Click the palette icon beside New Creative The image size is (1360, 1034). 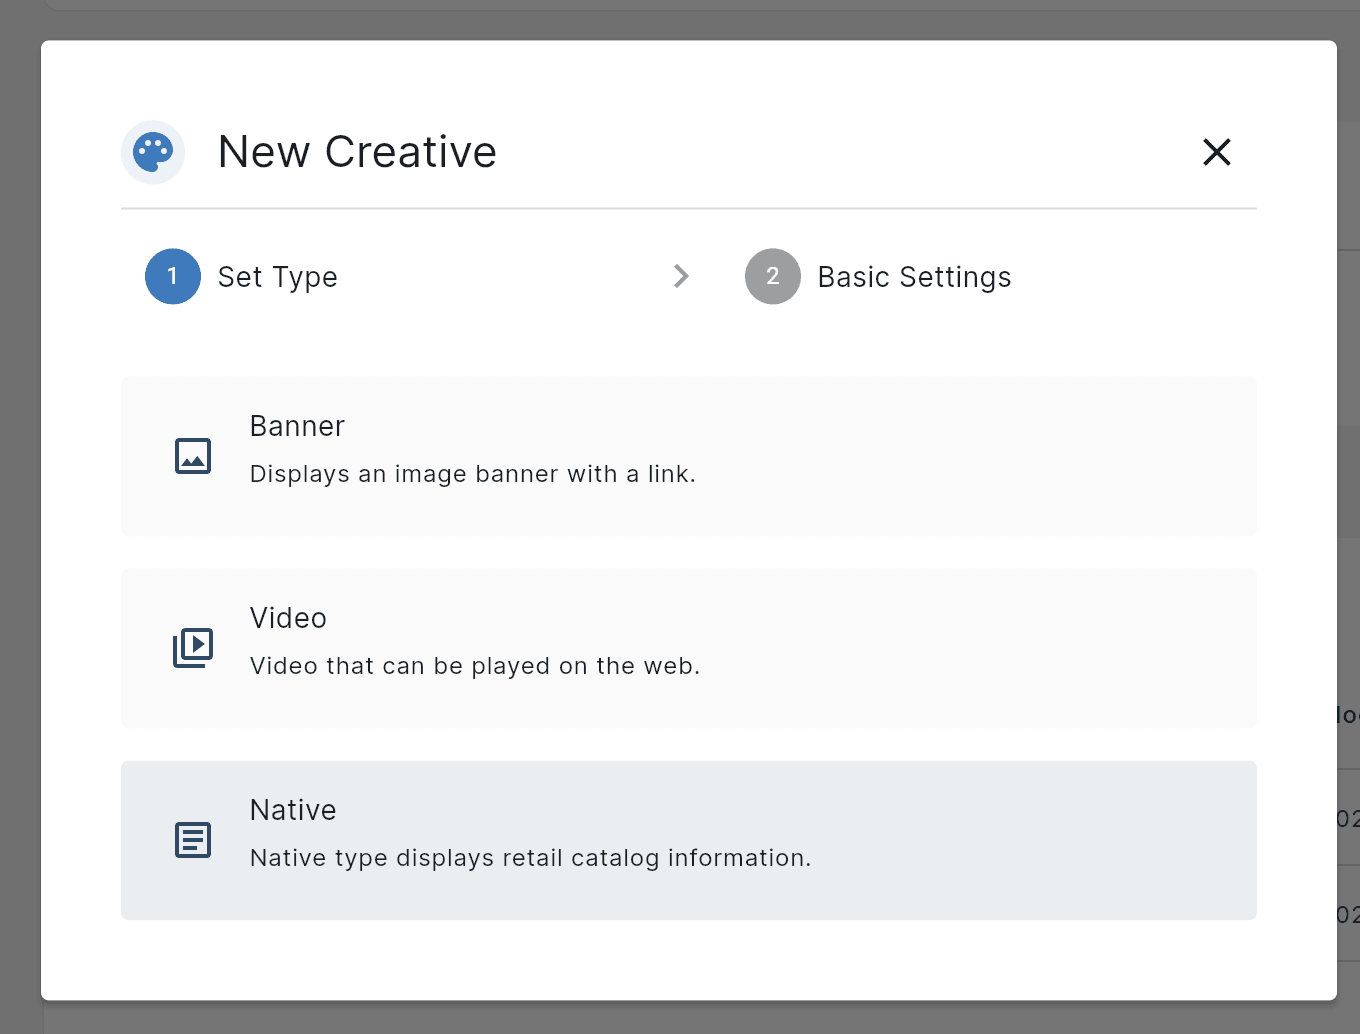153,152
